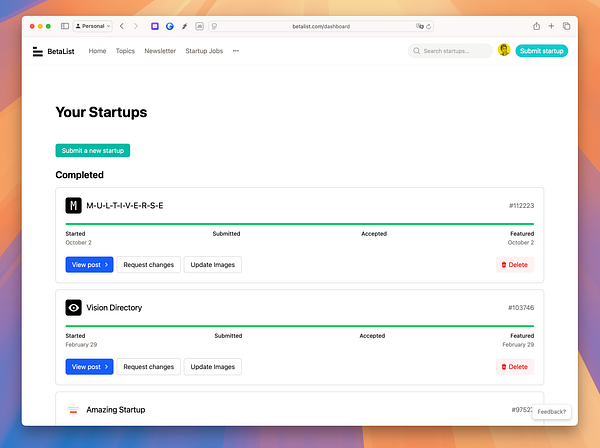The width and height of the screenshot is (600, 448).
Task: Click Featured label in M·U·L·T·I·V·E·R·S·E card
Action: coord(522,234)
